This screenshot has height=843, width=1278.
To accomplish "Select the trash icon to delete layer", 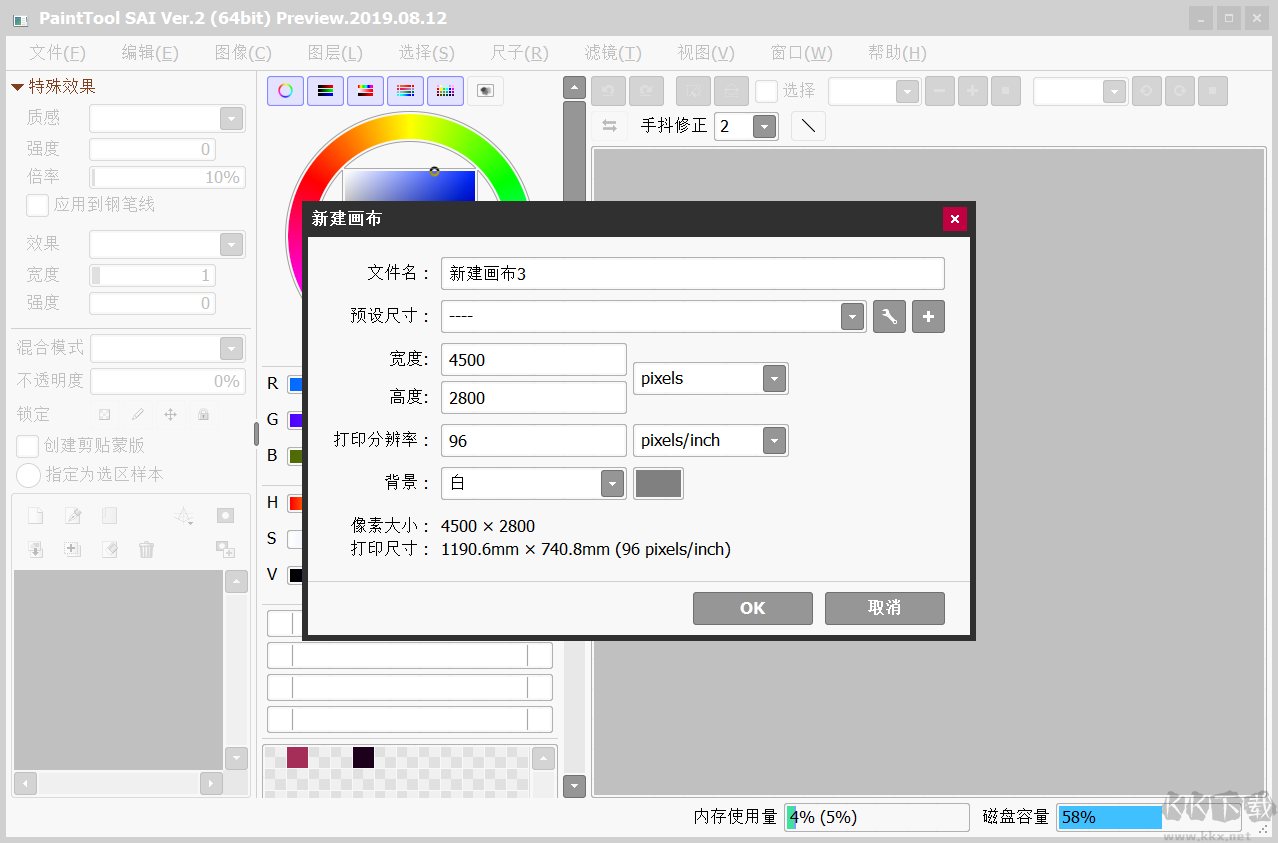I will tap(146, 548).
